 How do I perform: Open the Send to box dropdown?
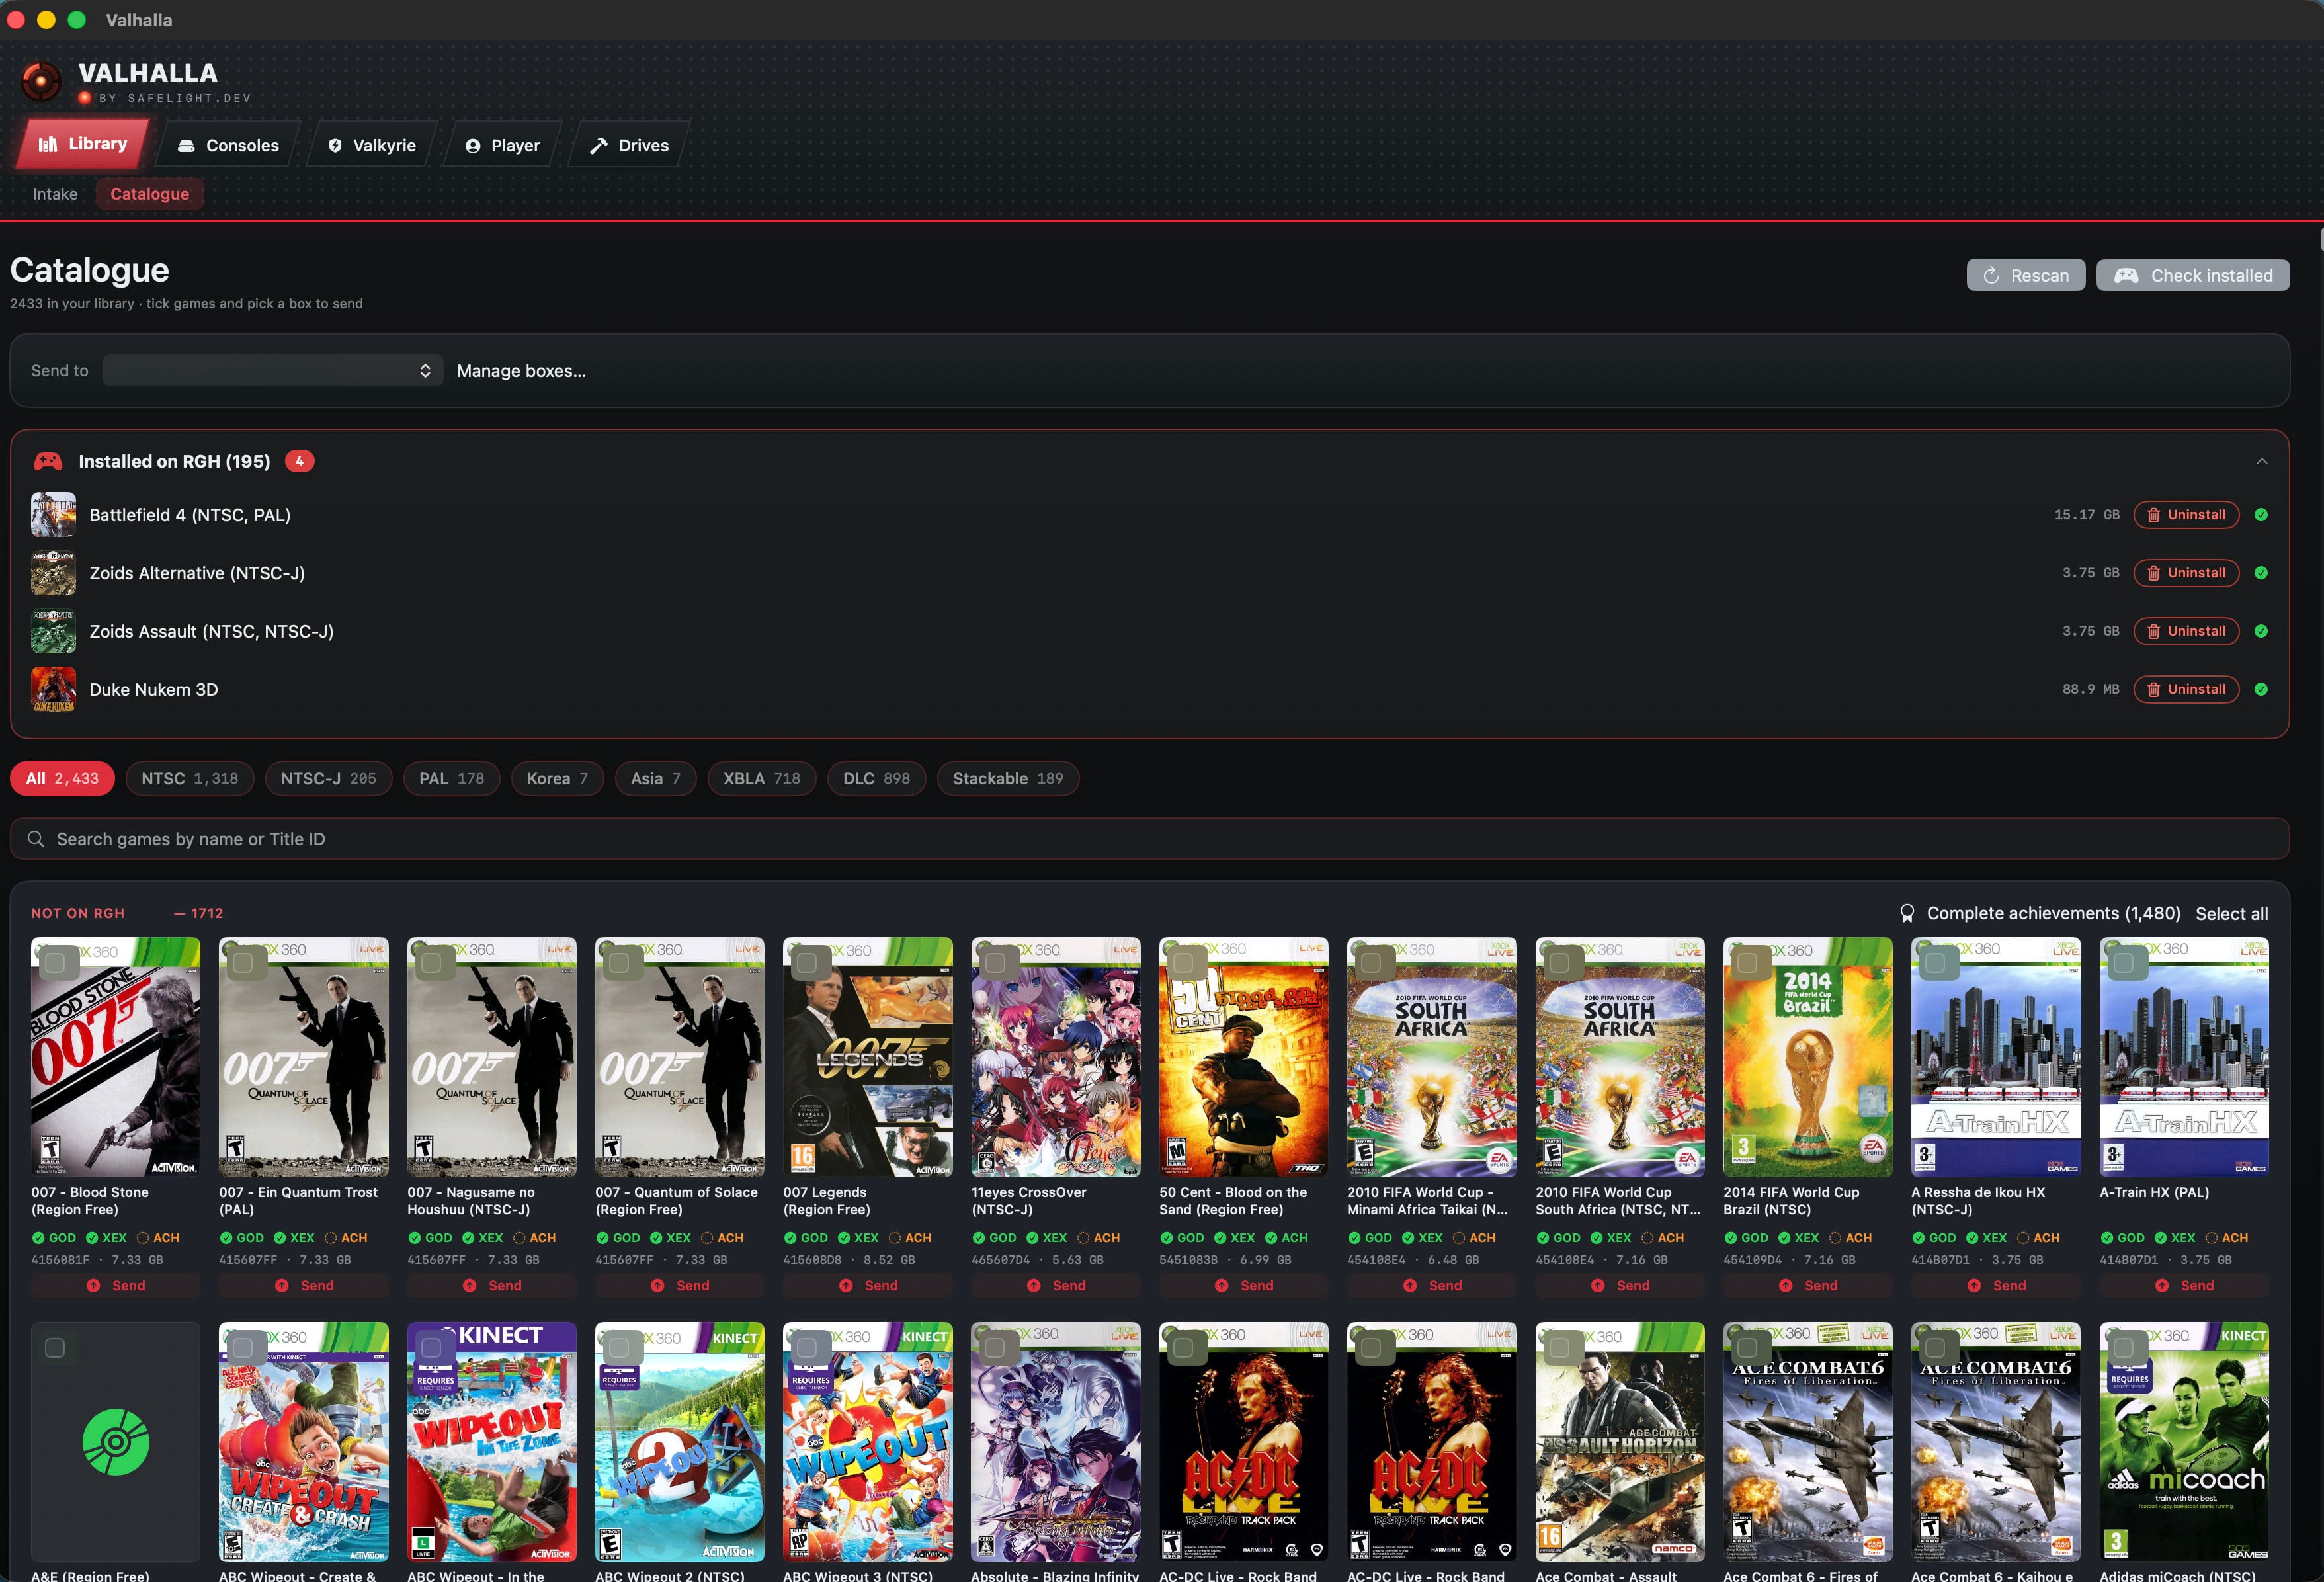point(272,370)
